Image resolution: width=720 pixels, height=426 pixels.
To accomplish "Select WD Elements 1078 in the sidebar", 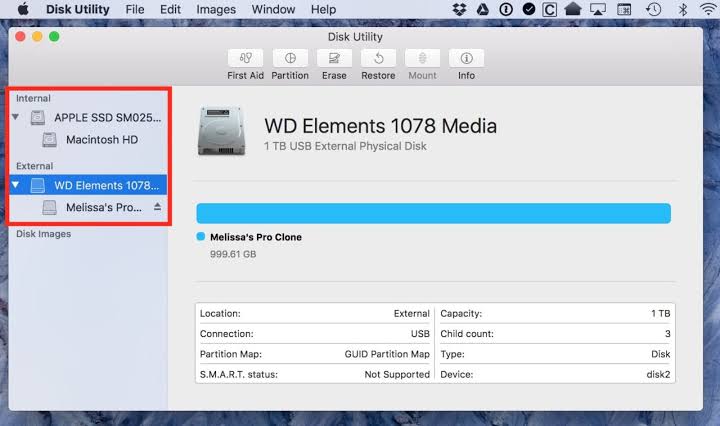I will (x=88, y=185).
